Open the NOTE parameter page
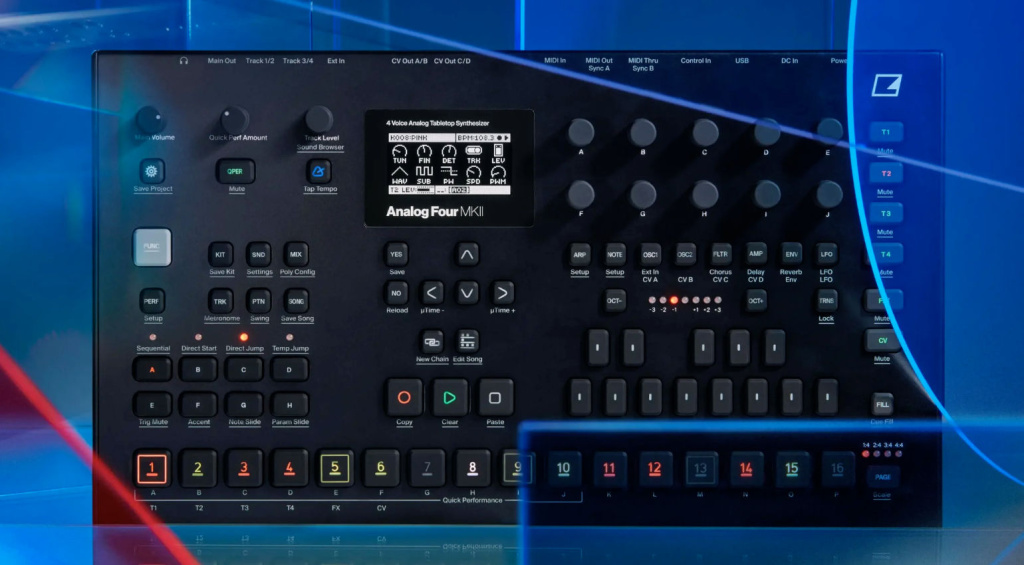 [615, 255]
